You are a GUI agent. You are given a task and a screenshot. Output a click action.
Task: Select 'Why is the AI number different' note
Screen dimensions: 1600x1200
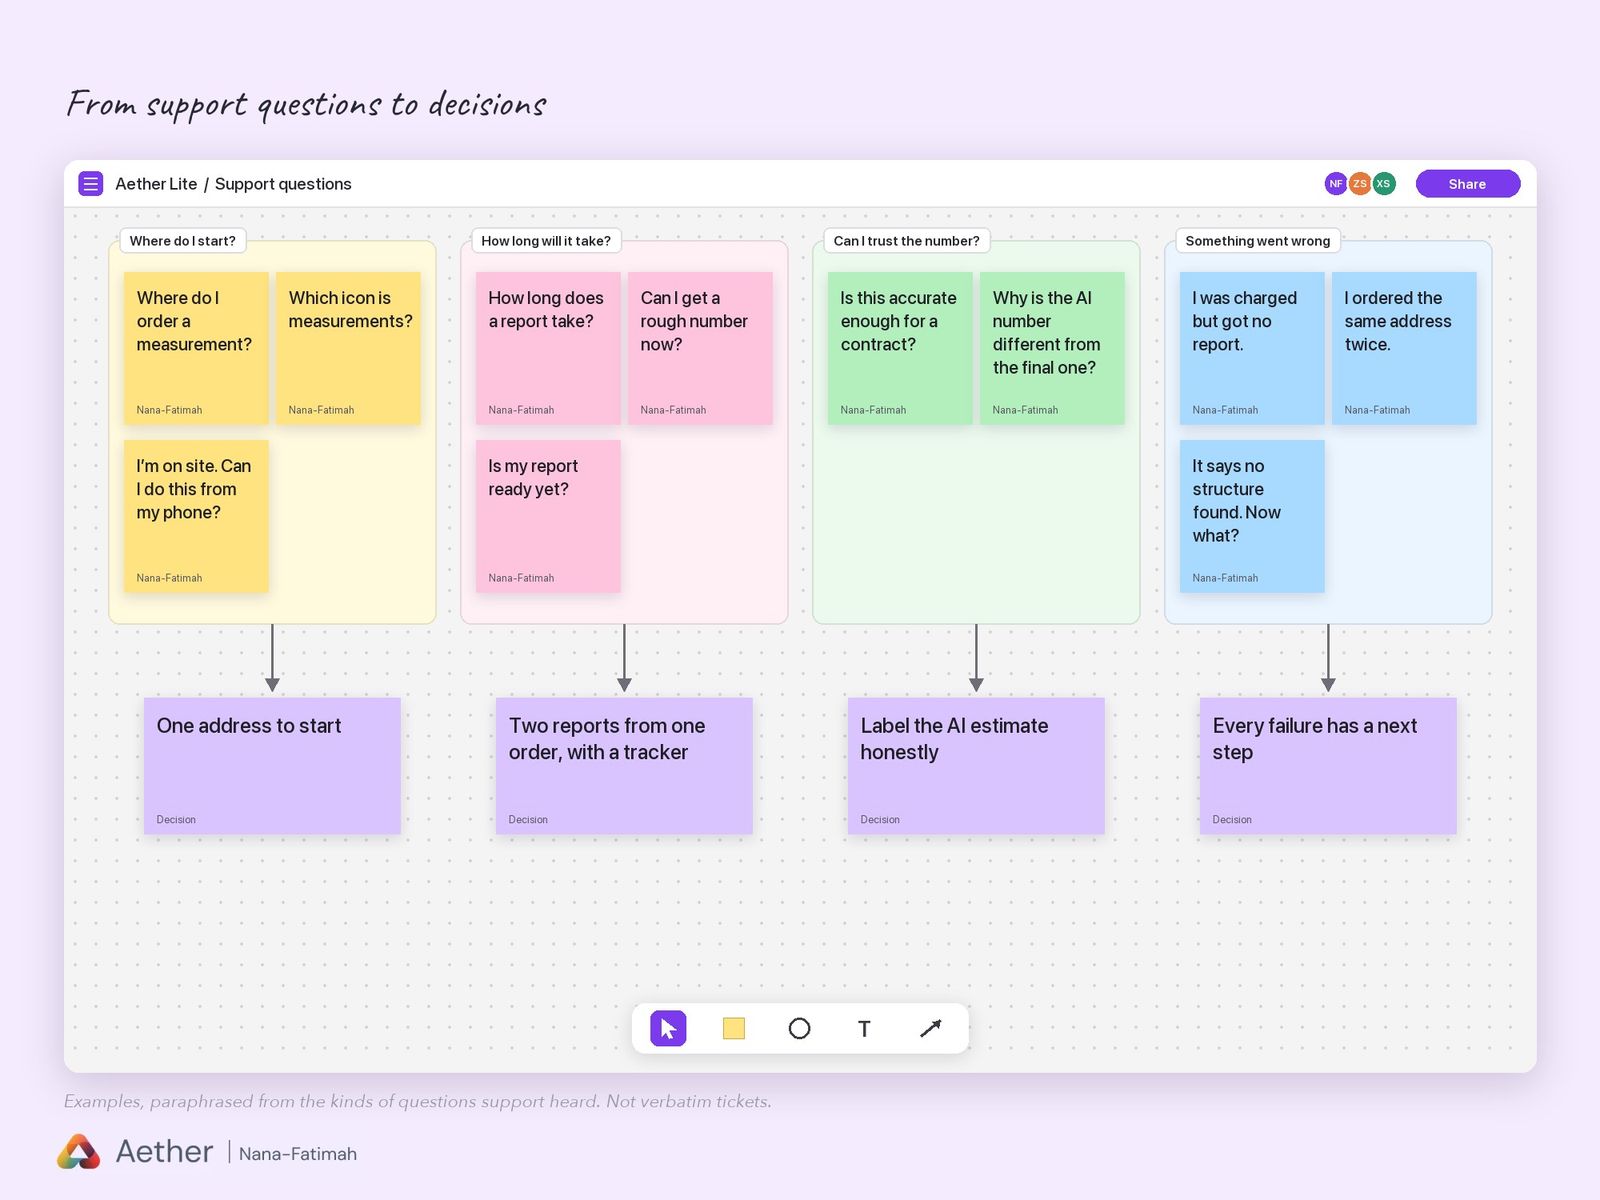click(x=1052, y=348)
